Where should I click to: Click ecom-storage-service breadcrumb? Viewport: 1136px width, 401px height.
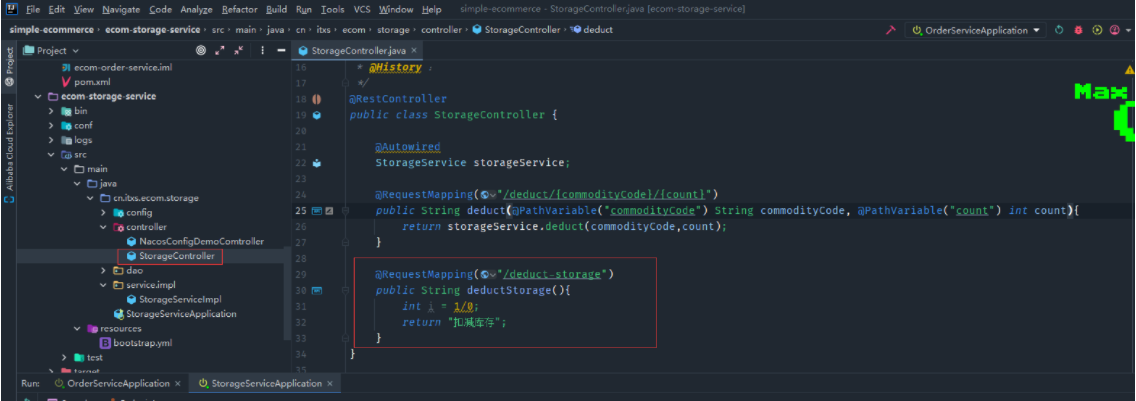pyautogui.click(x=153, y=30)
